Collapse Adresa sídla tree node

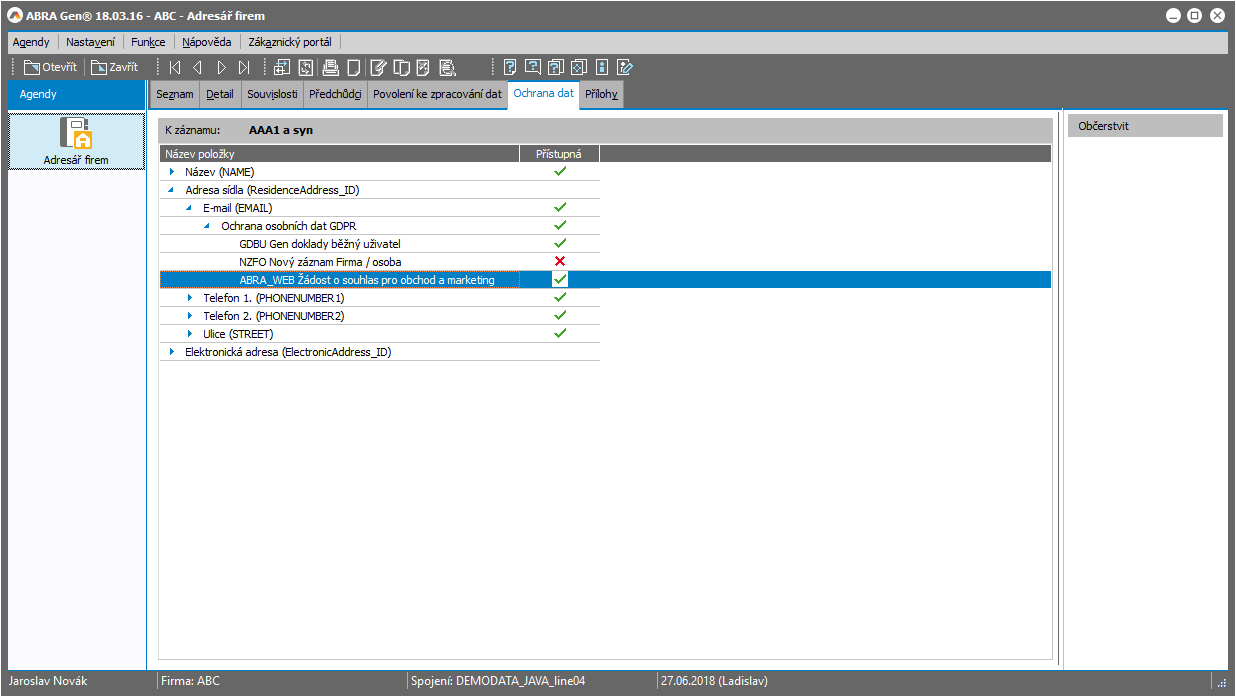[172, 190]
